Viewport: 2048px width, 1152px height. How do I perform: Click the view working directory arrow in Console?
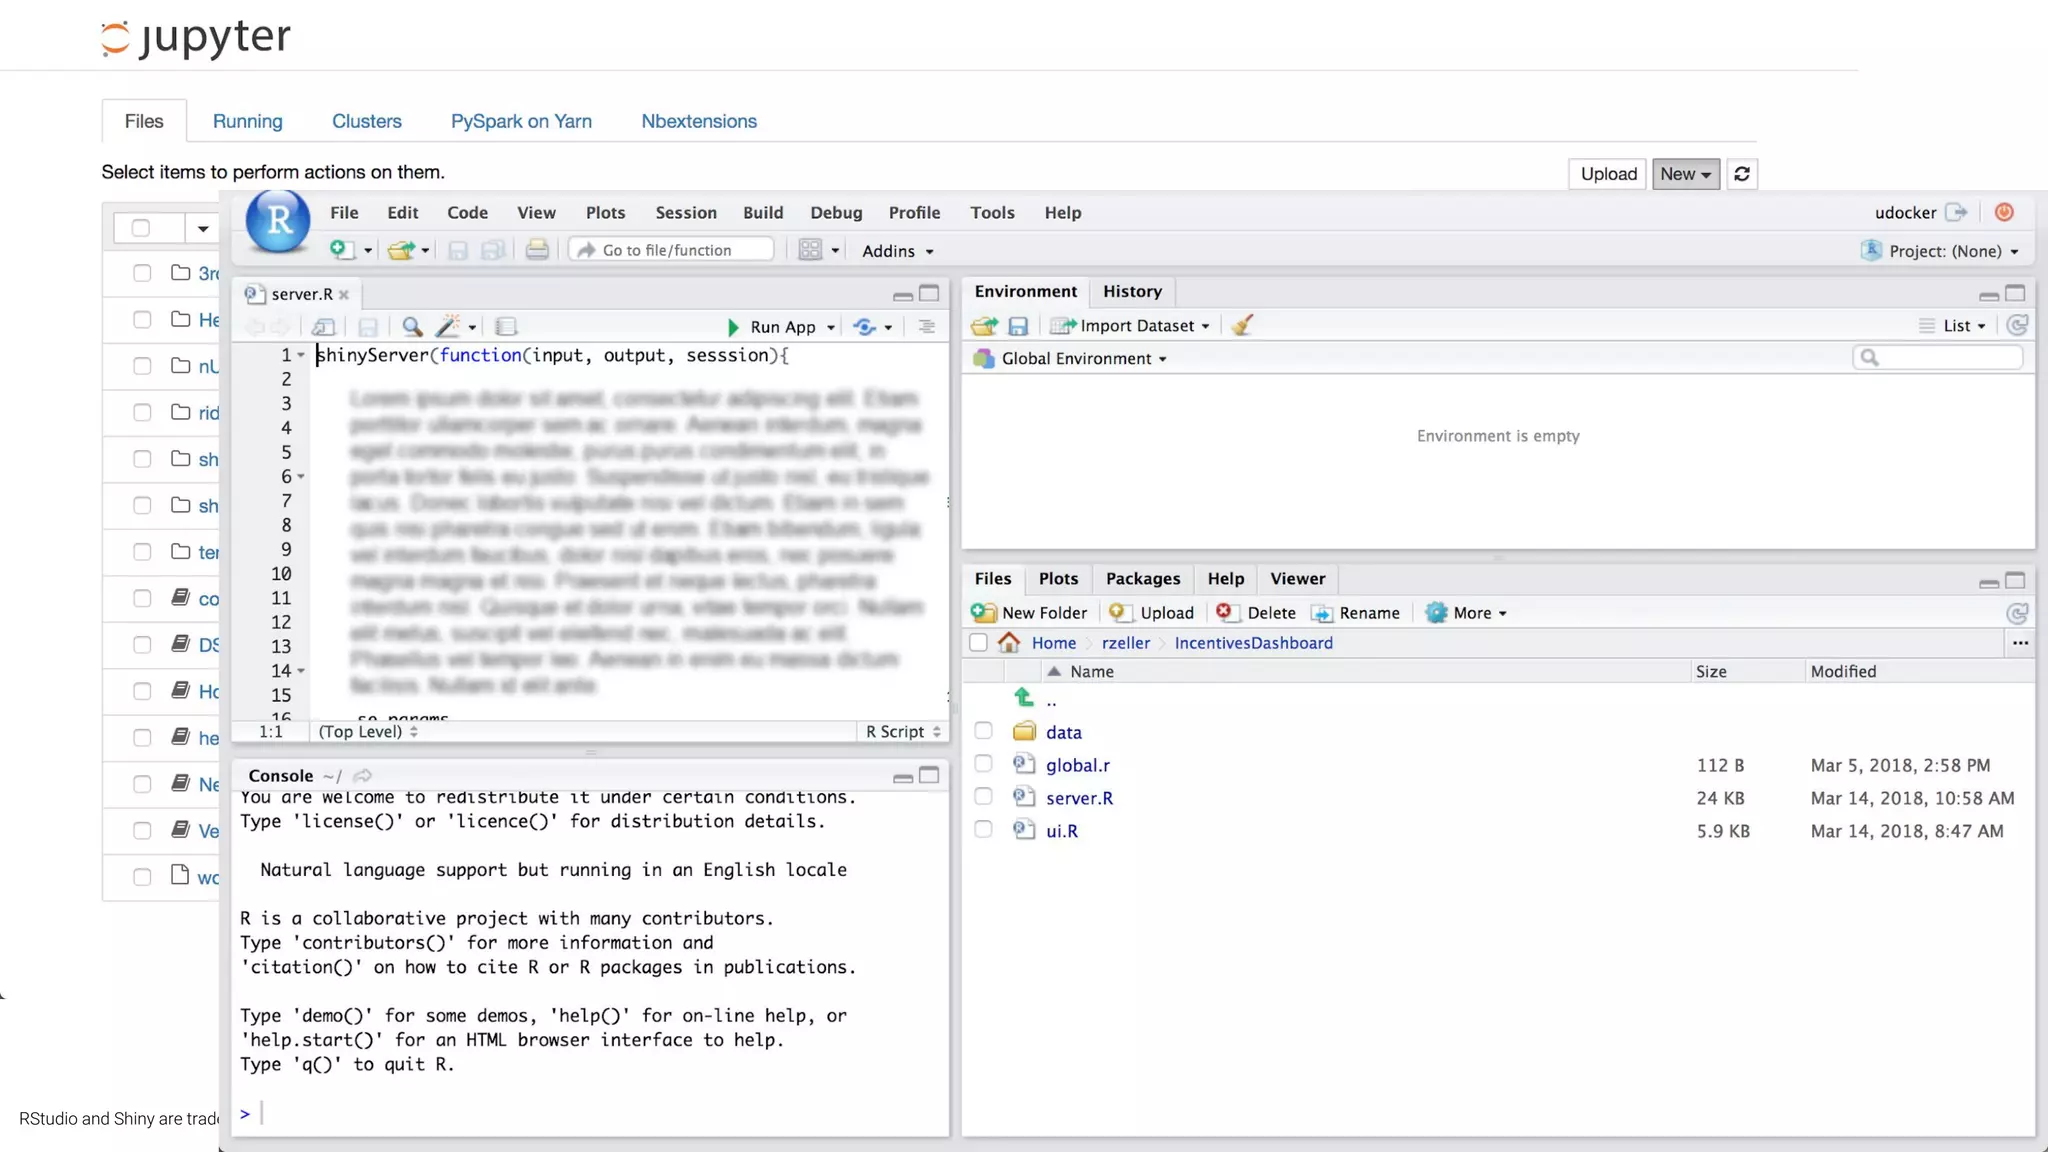(363, 775)
